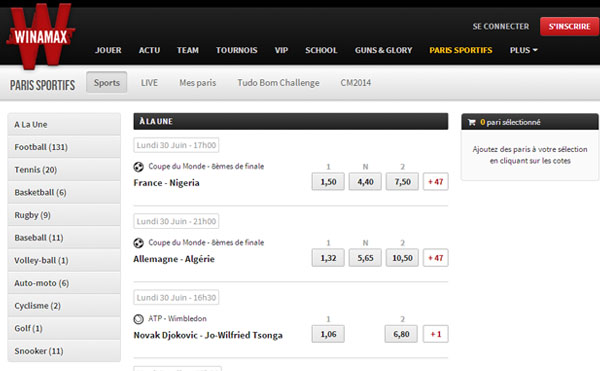Open Snooker (11) in the sidebar
The height and width of the screenshot is (371, 600).
pos(64,351)
